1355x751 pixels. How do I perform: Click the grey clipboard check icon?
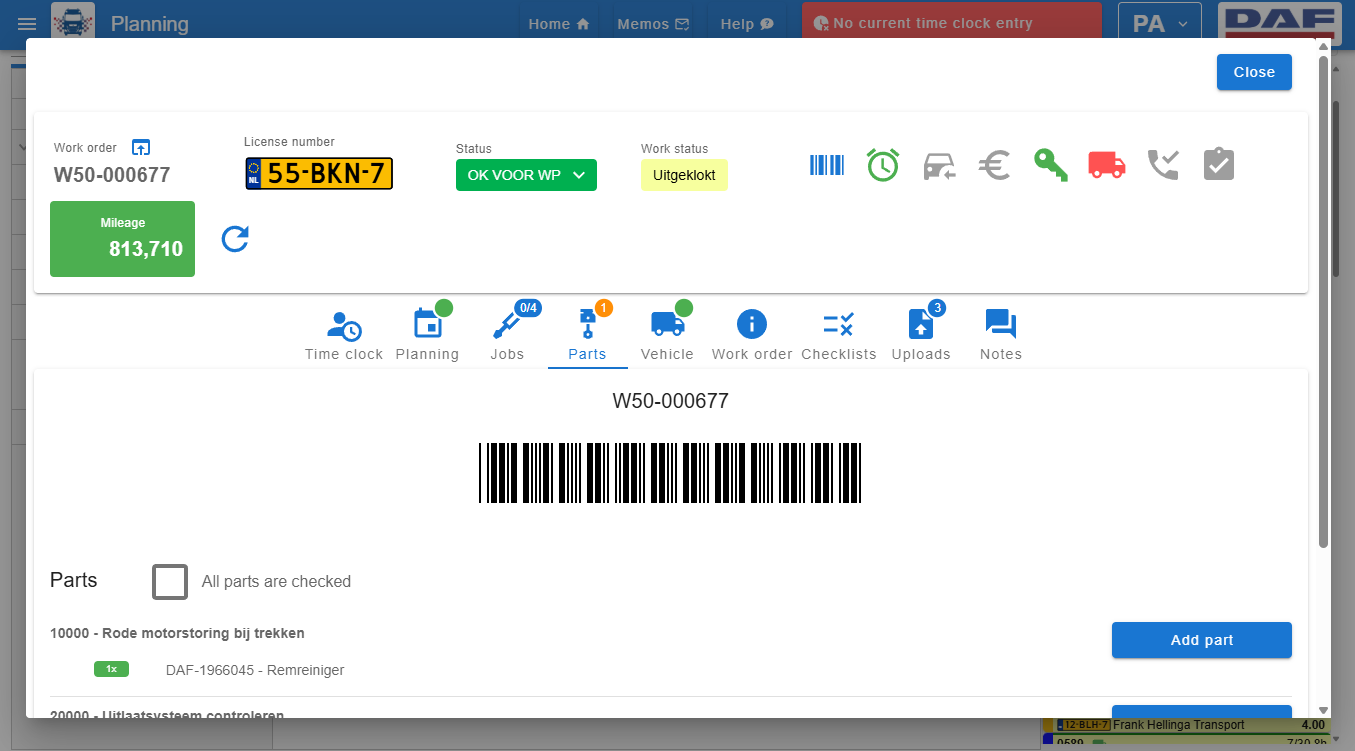[x=1219, y=165]
